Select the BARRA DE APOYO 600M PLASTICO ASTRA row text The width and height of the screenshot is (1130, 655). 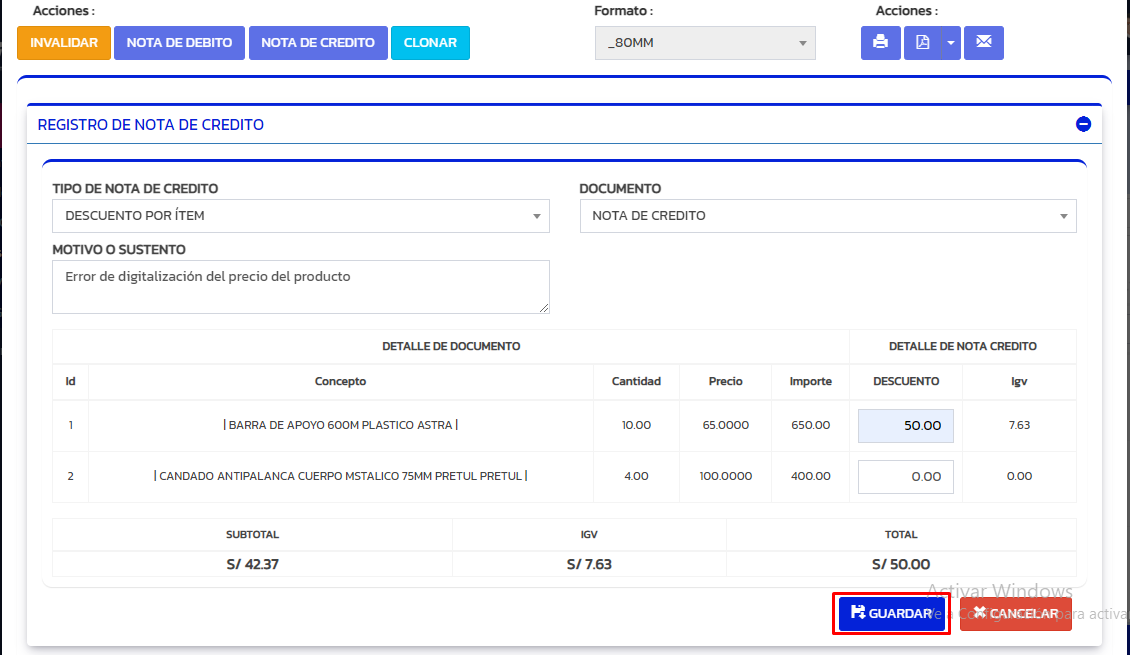(x=340, y=425)
